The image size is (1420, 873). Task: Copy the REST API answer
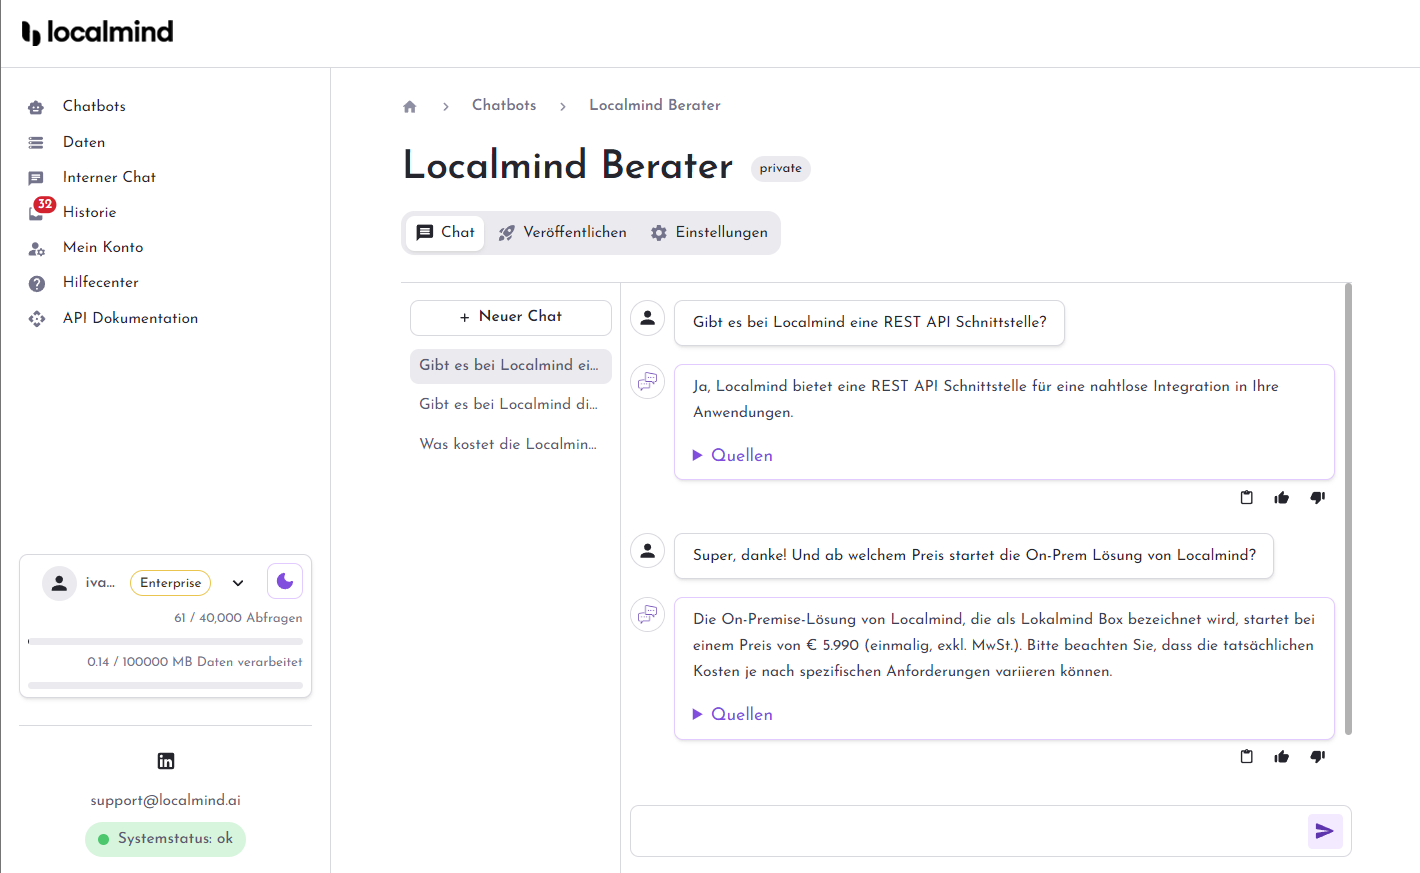tap(1247, 497)
